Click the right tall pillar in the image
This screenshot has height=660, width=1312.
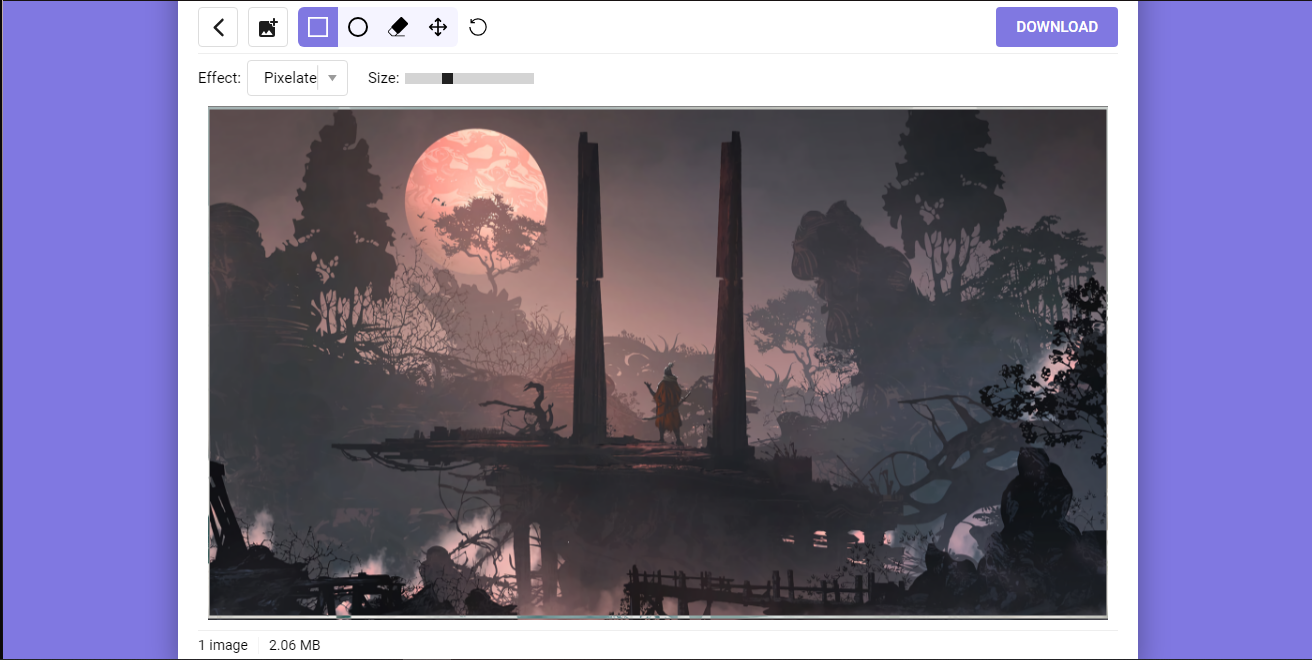pyautogui.click(x=729, y=290)
